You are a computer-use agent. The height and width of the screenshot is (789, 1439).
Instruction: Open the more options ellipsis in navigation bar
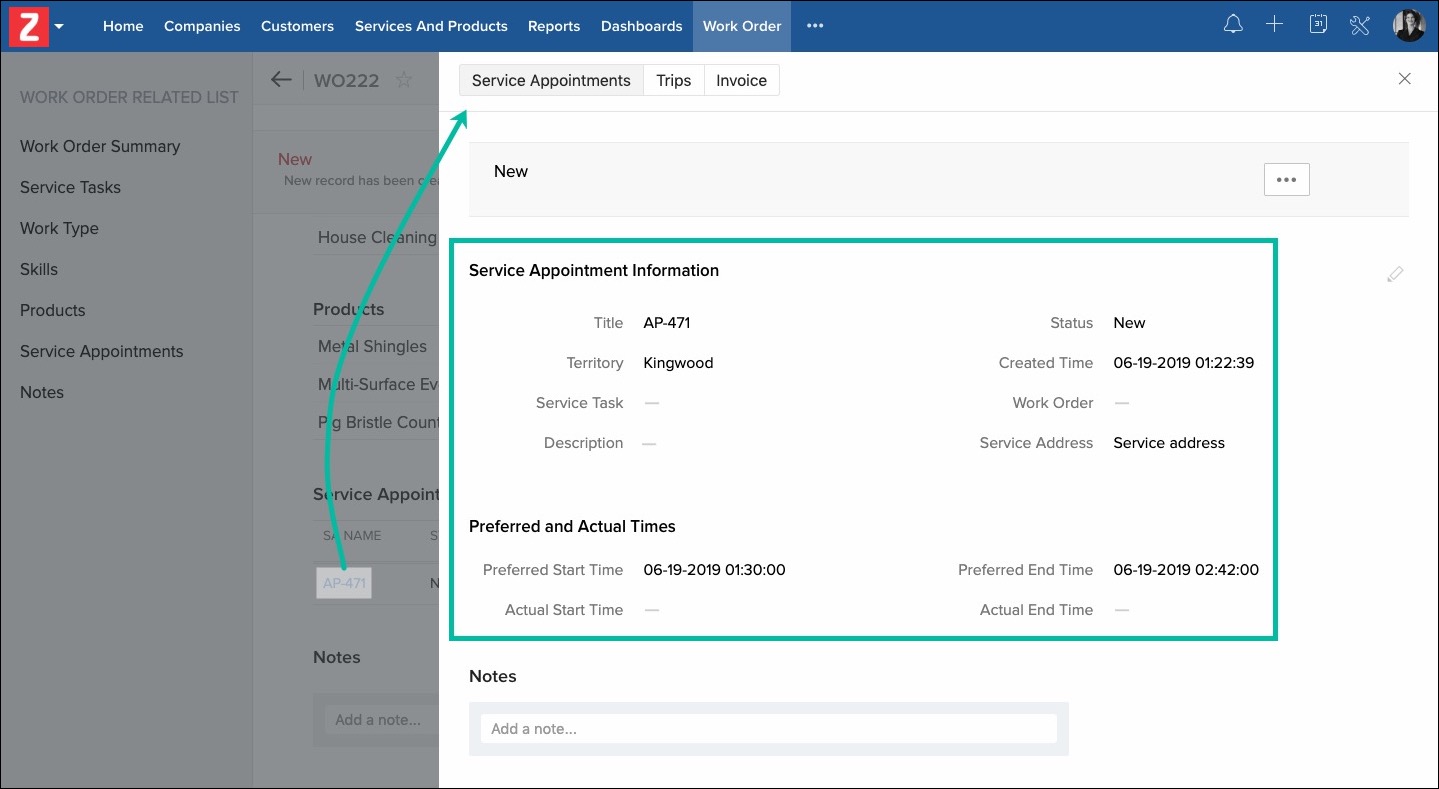pyautogui.click(x=815, y=26)
